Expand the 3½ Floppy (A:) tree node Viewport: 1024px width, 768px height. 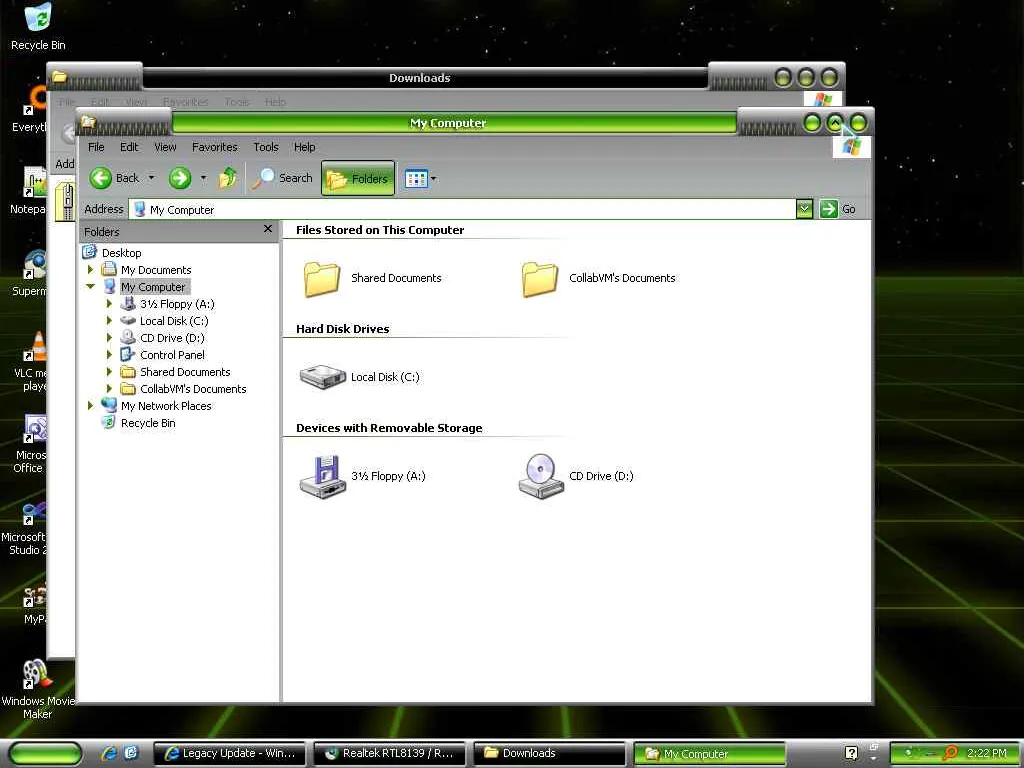(109, 304)
